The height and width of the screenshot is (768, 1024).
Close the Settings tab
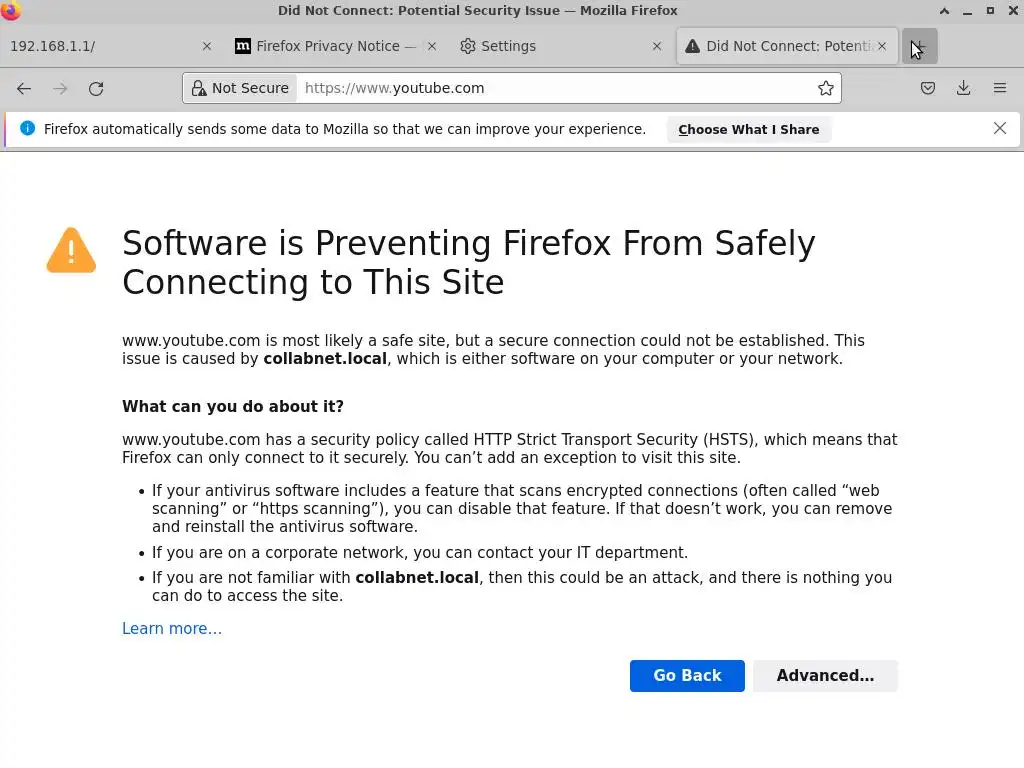click(657, 46)
